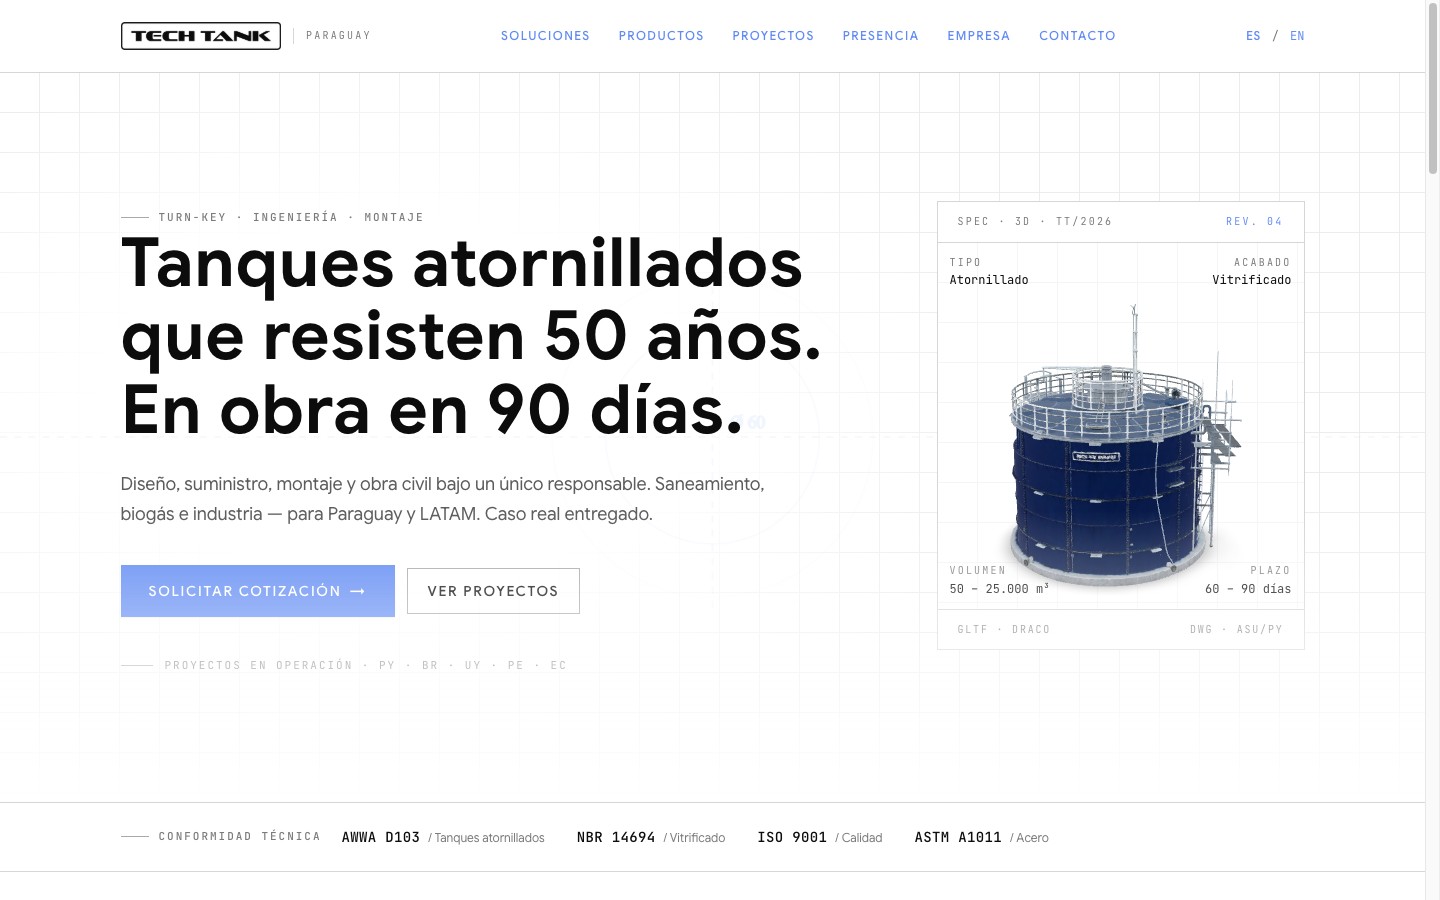Click the Conformidad Técnica label
The height and width of the screenshot is (900, 1440).
(240, 837)
